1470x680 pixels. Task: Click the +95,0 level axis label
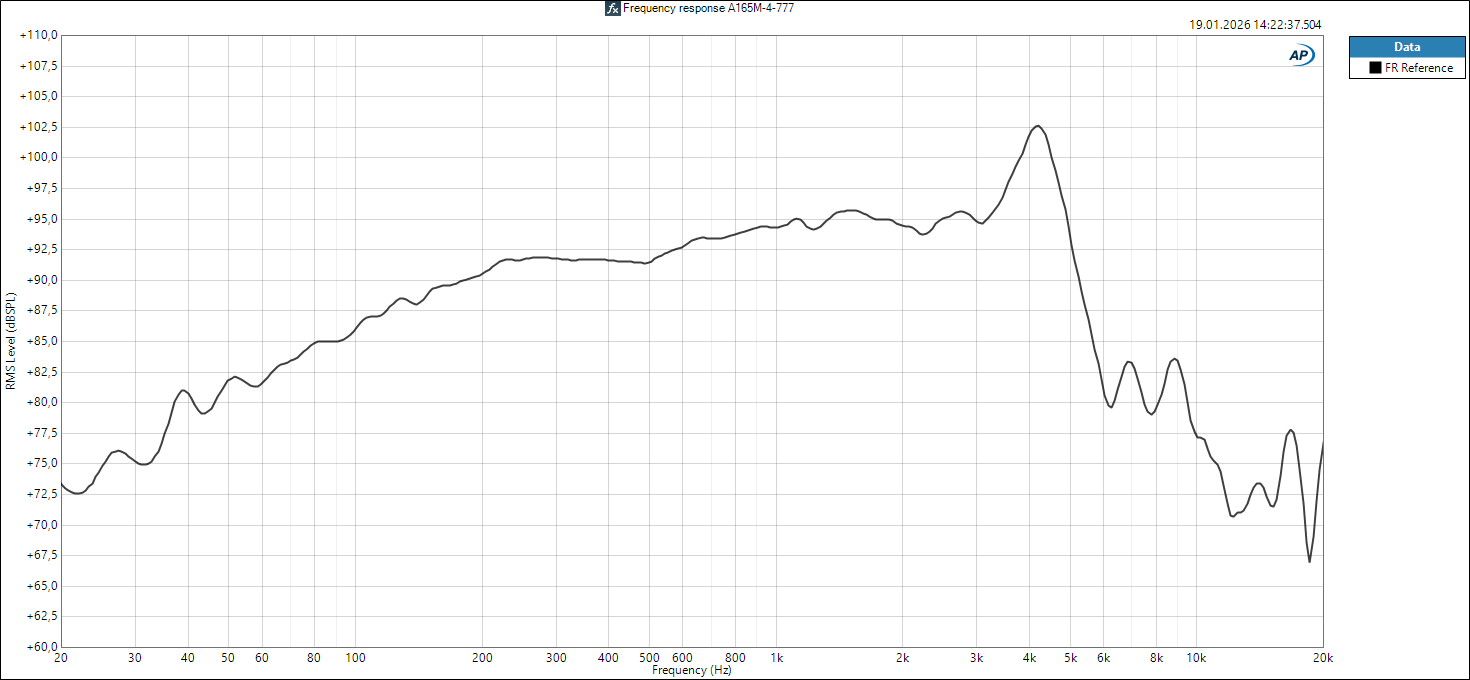tap(42, 219)
